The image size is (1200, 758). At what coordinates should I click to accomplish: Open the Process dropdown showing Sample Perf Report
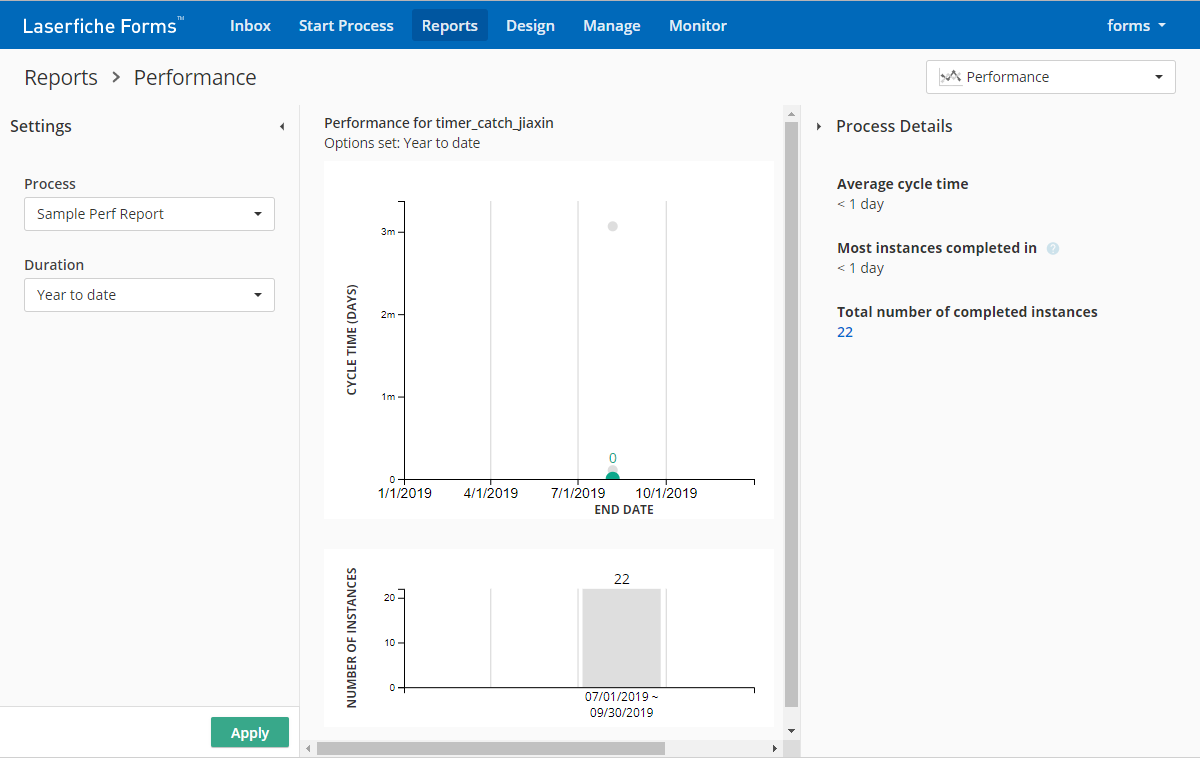pos(149,214)
